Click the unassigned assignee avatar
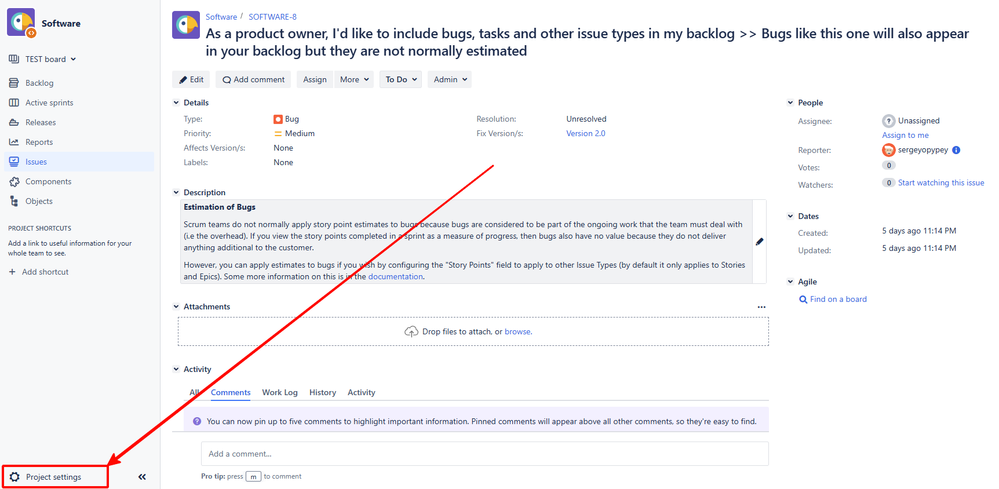999x489 pixels. tap(888, 120)
